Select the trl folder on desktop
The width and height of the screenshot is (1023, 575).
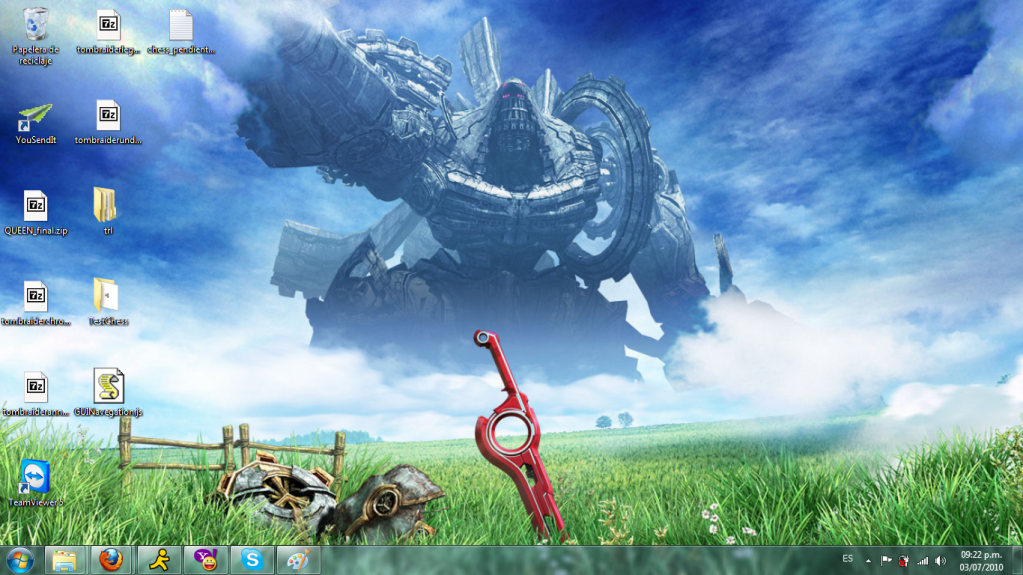click(x=106, y=205)
